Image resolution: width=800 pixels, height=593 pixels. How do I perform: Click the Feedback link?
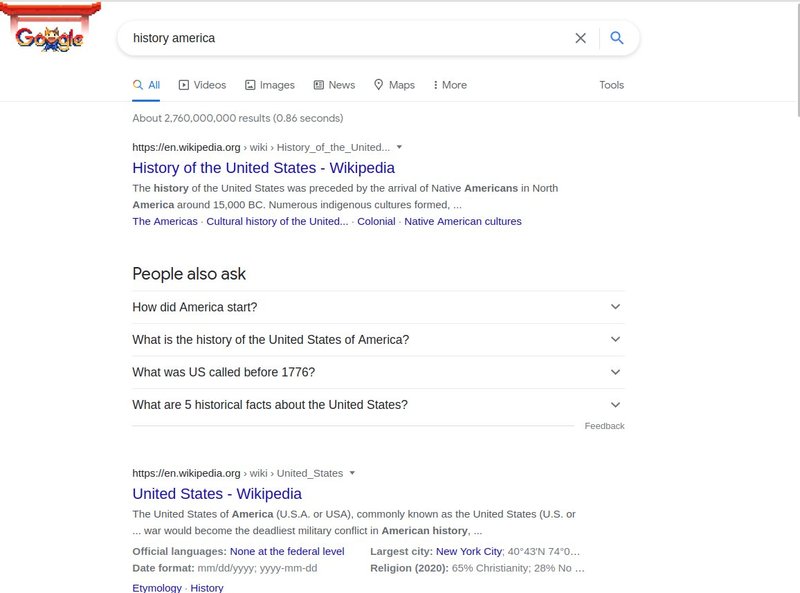[604, 426]
